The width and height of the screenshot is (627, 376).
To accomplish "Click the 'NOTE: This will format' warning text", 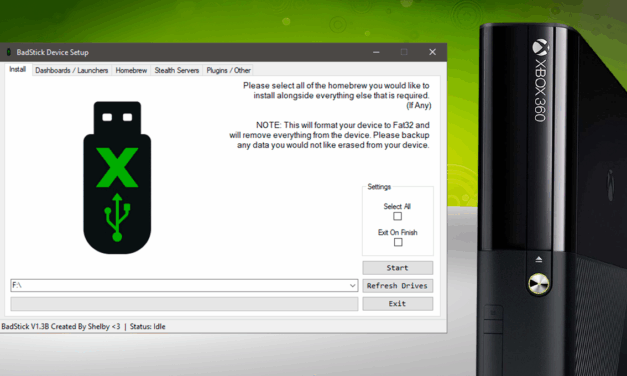I will [x=330, y=135].
